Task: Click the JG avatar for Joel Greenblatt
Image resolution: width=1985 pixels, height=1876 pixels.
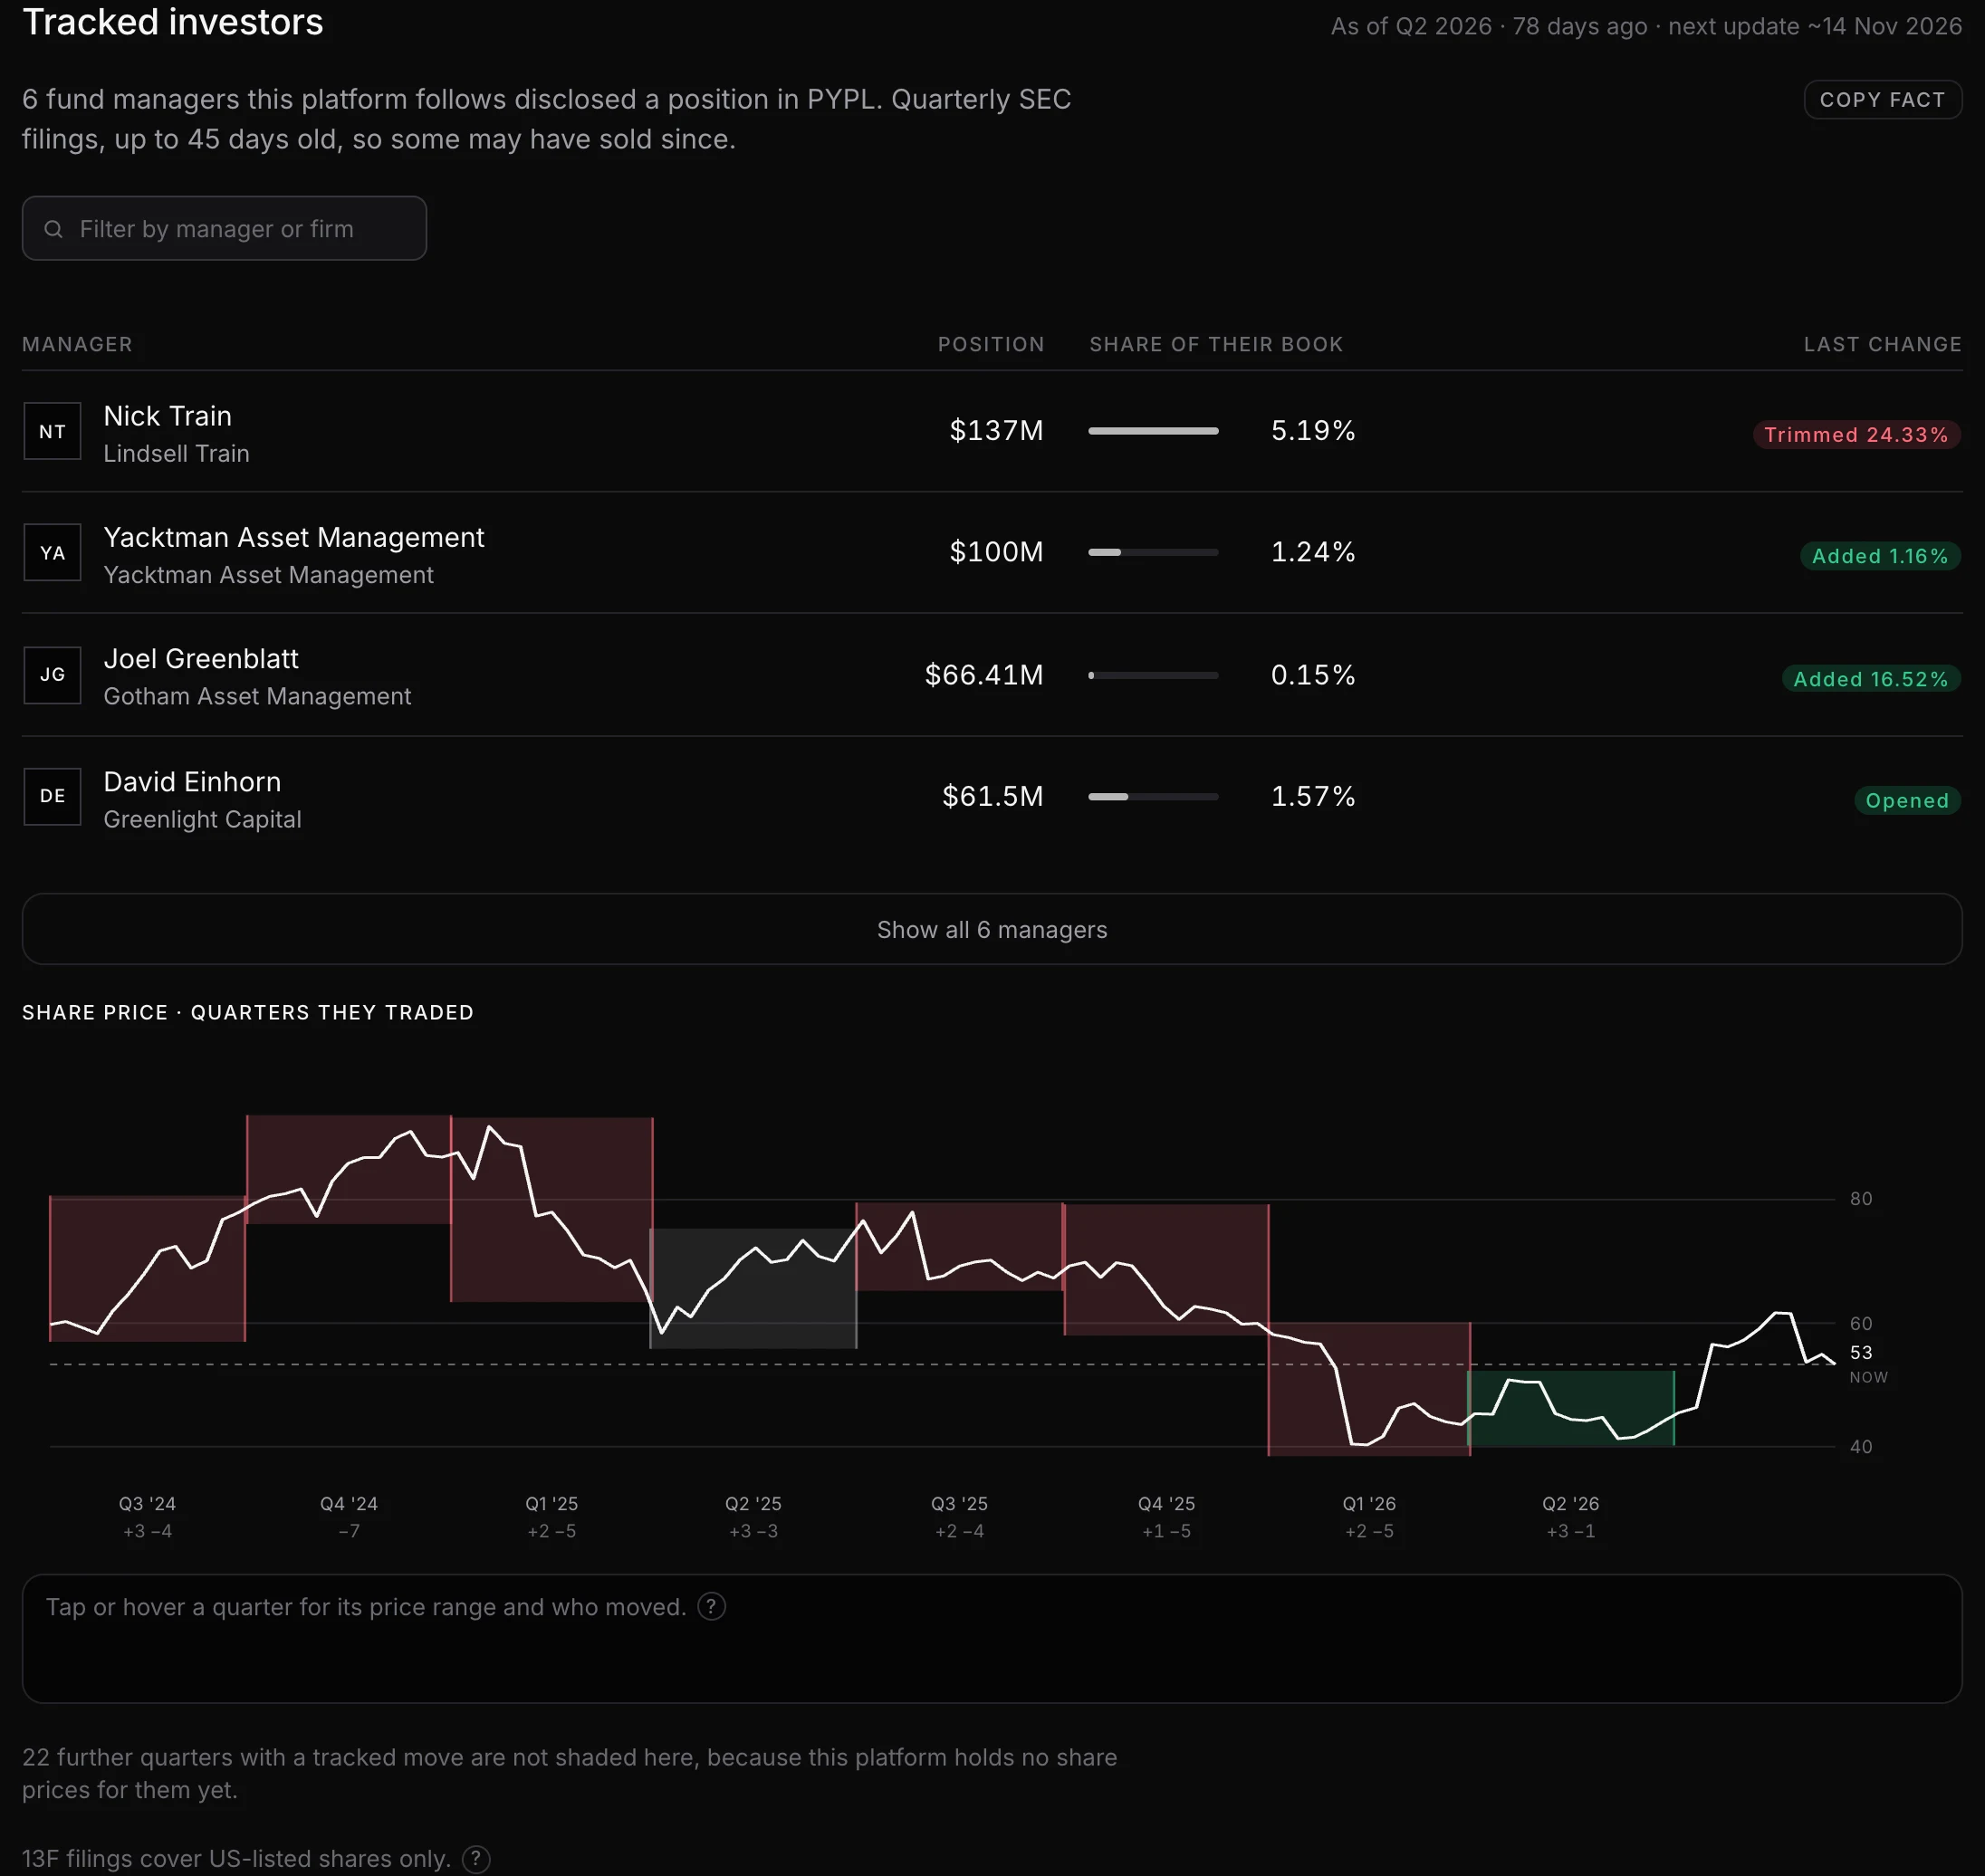Action: click(x=52, y=675)
